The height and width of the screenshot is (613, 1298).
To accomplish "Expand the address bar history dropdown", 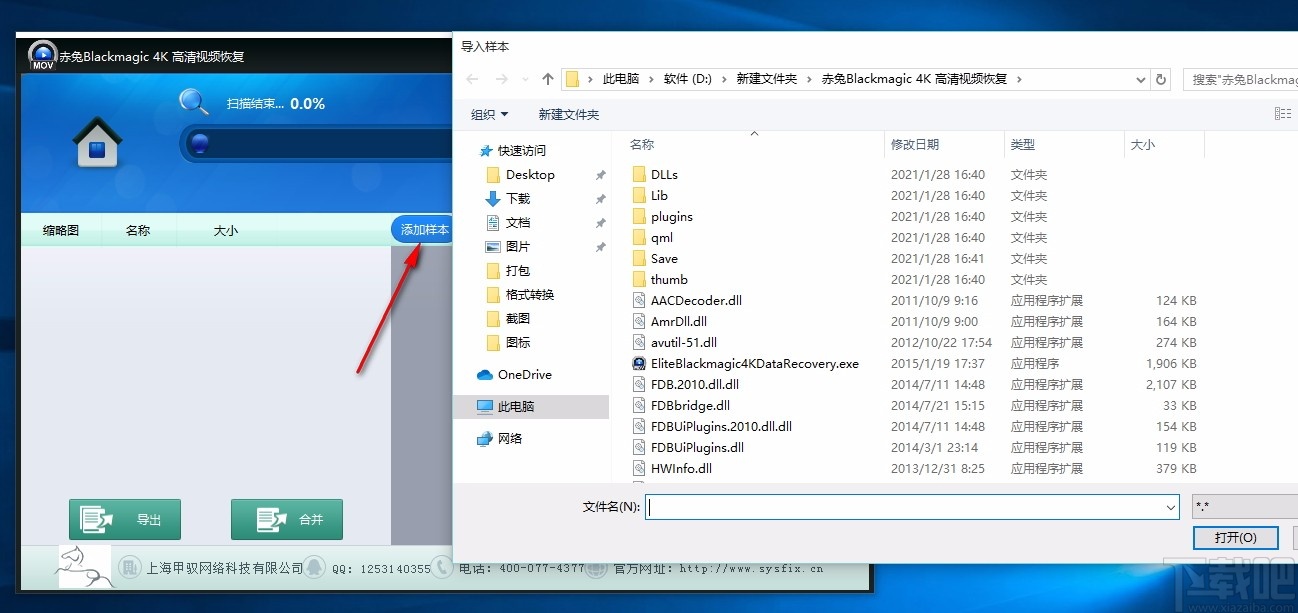I will pyautogui.click(x=1141, y=79).
